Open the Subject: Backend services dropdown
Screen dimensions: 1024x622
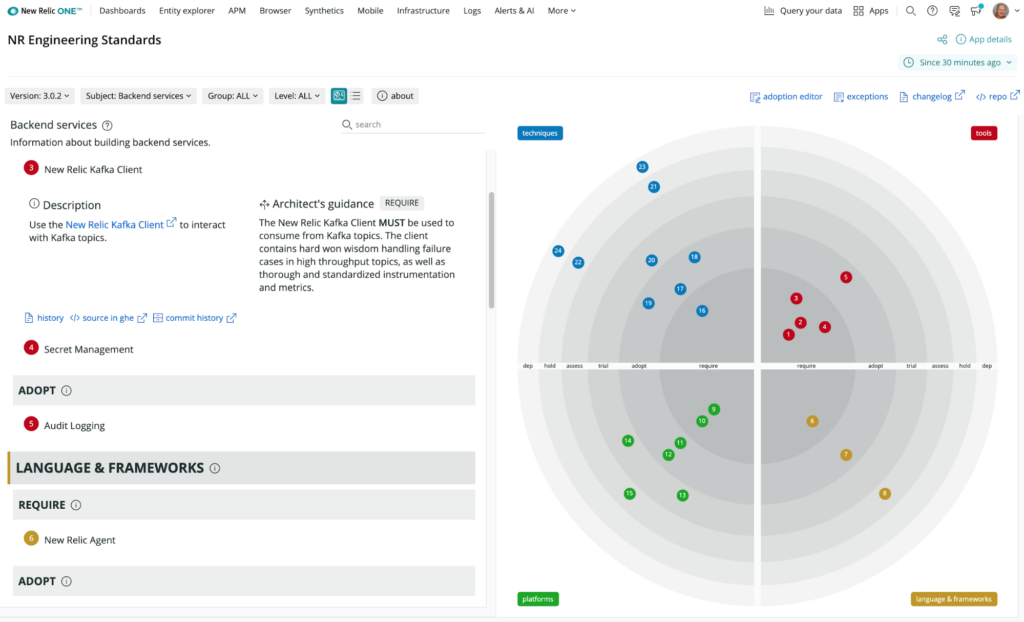click(138, 95)
